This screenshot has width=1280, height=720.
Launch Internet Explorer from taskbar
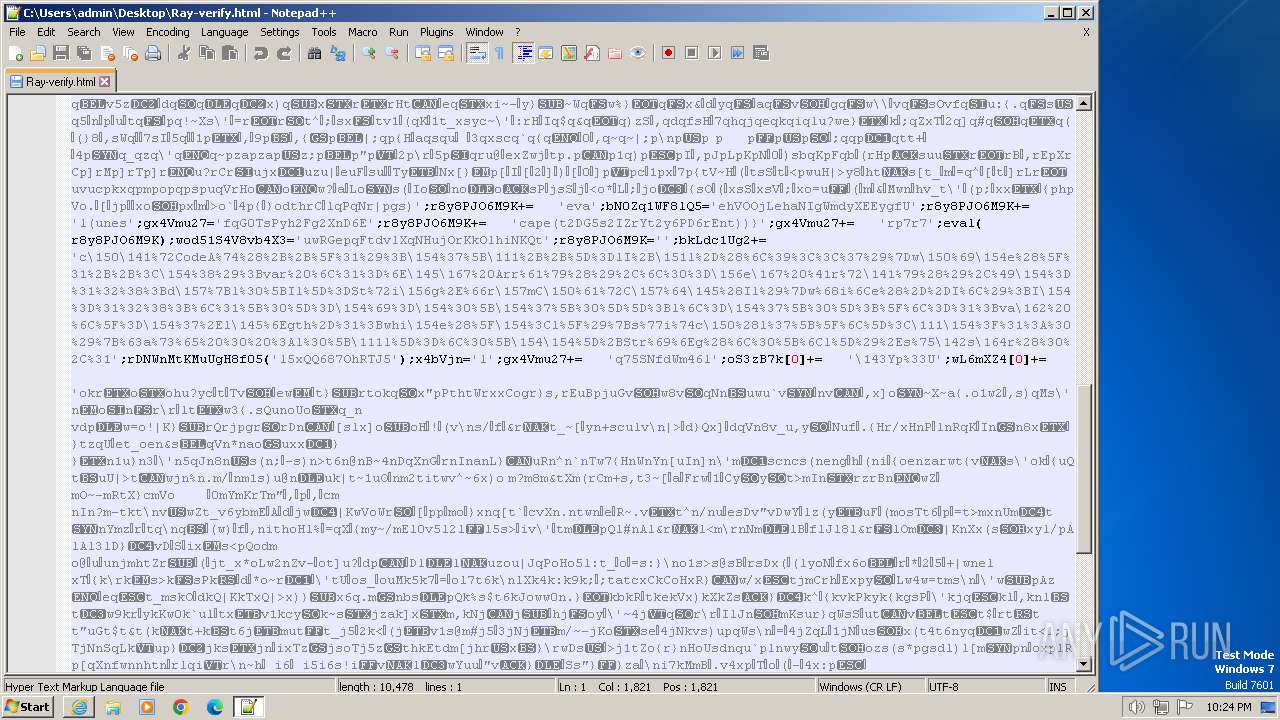(x=80, y=707)
